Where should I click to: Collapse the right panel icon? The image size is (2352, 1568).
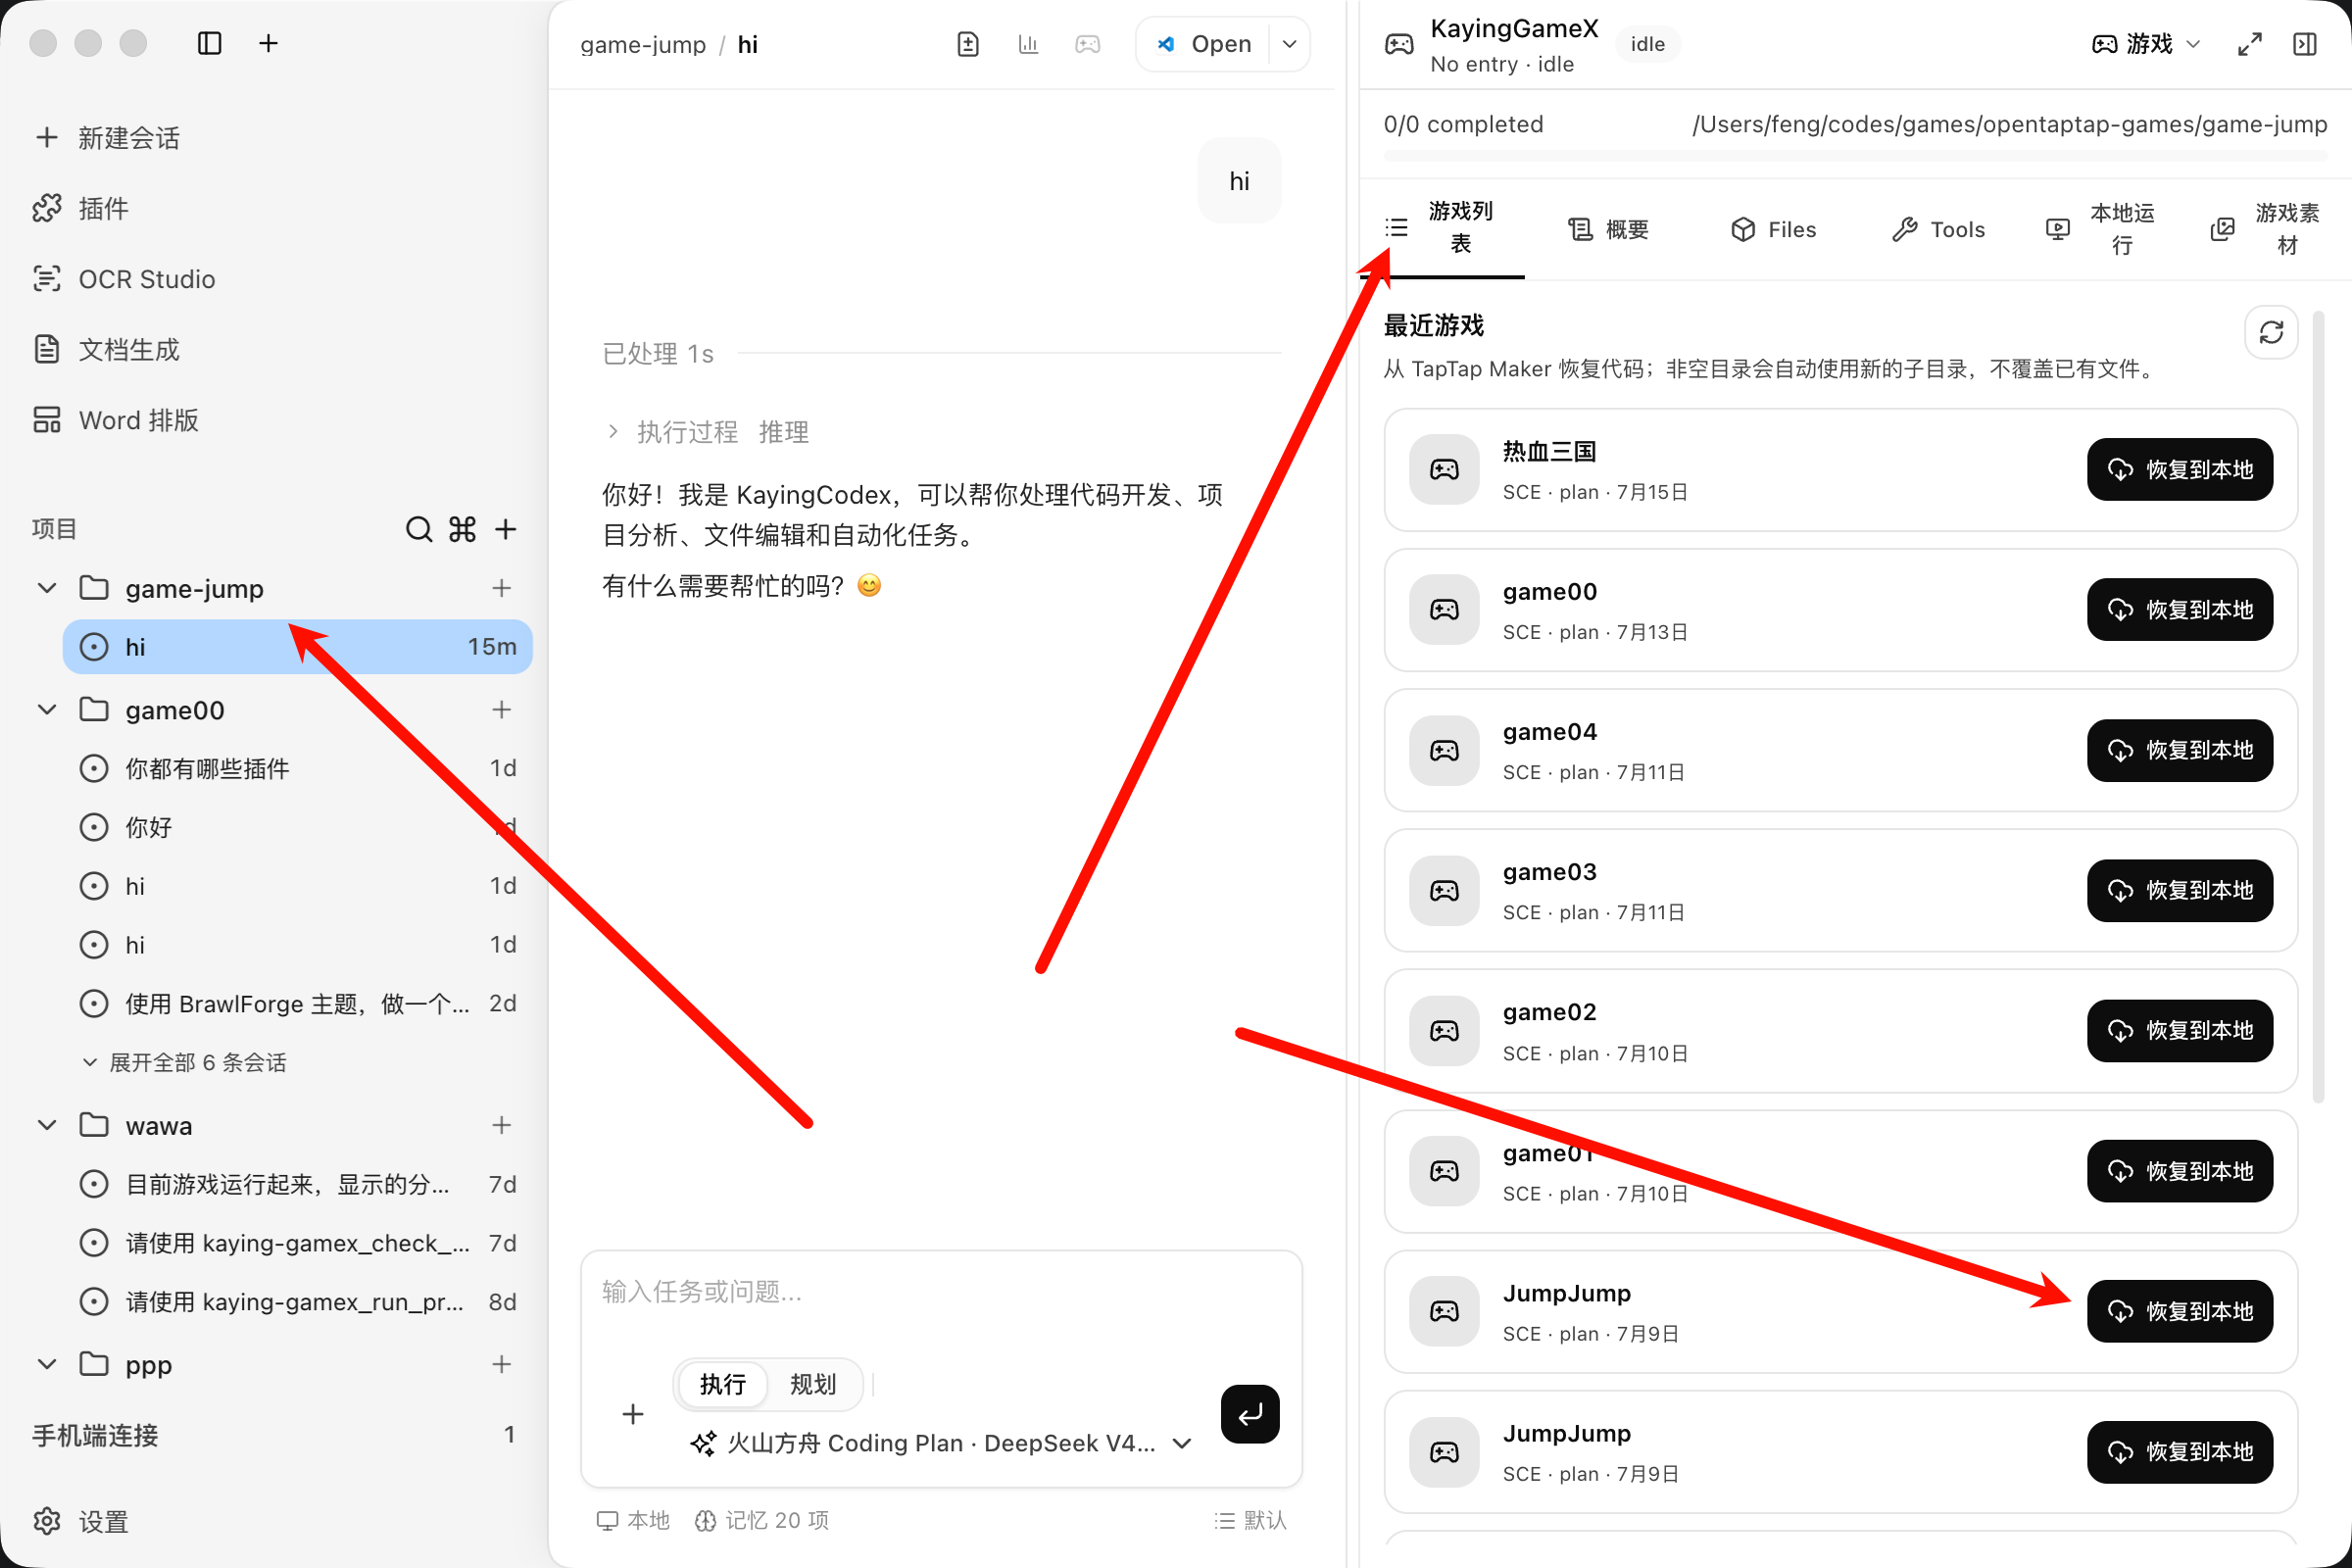tap(2305, 44)
